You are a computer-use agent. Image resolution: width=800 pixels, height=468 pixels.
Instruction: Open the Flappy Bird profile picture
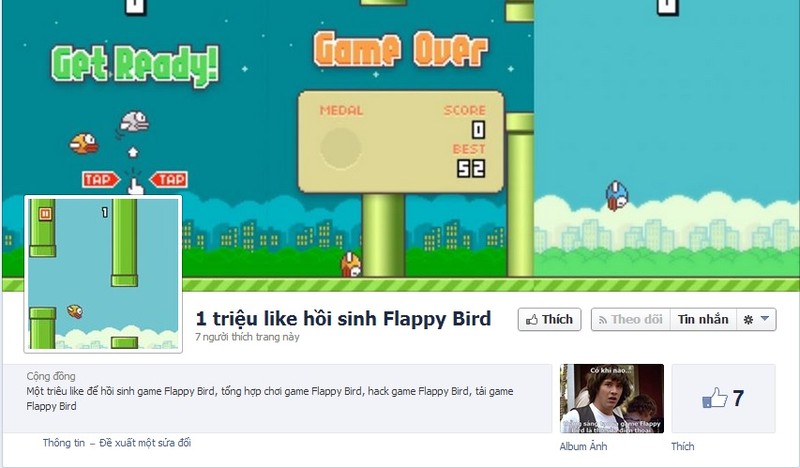pos(103,274)
